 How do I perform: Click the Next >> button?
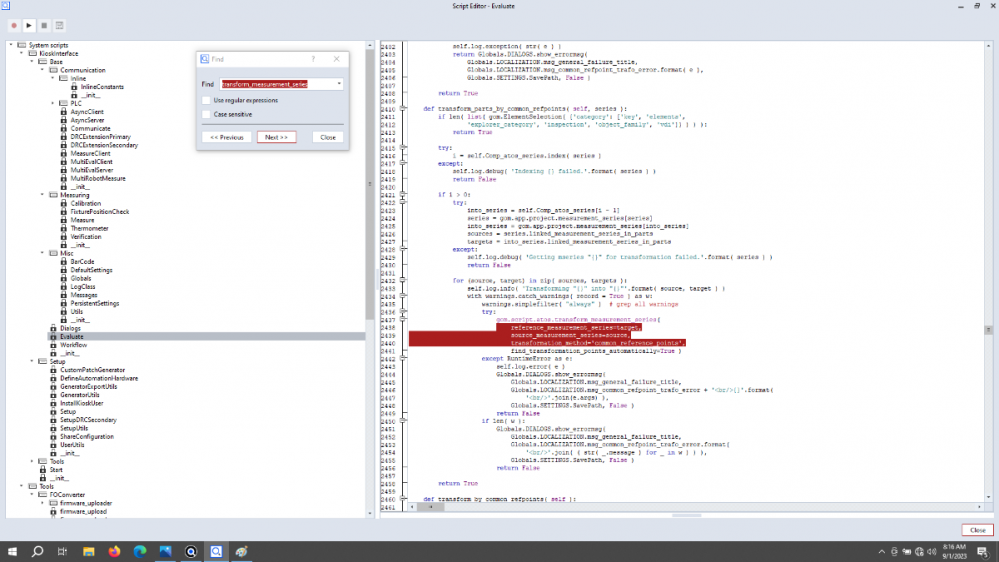[x=276, y=137]
